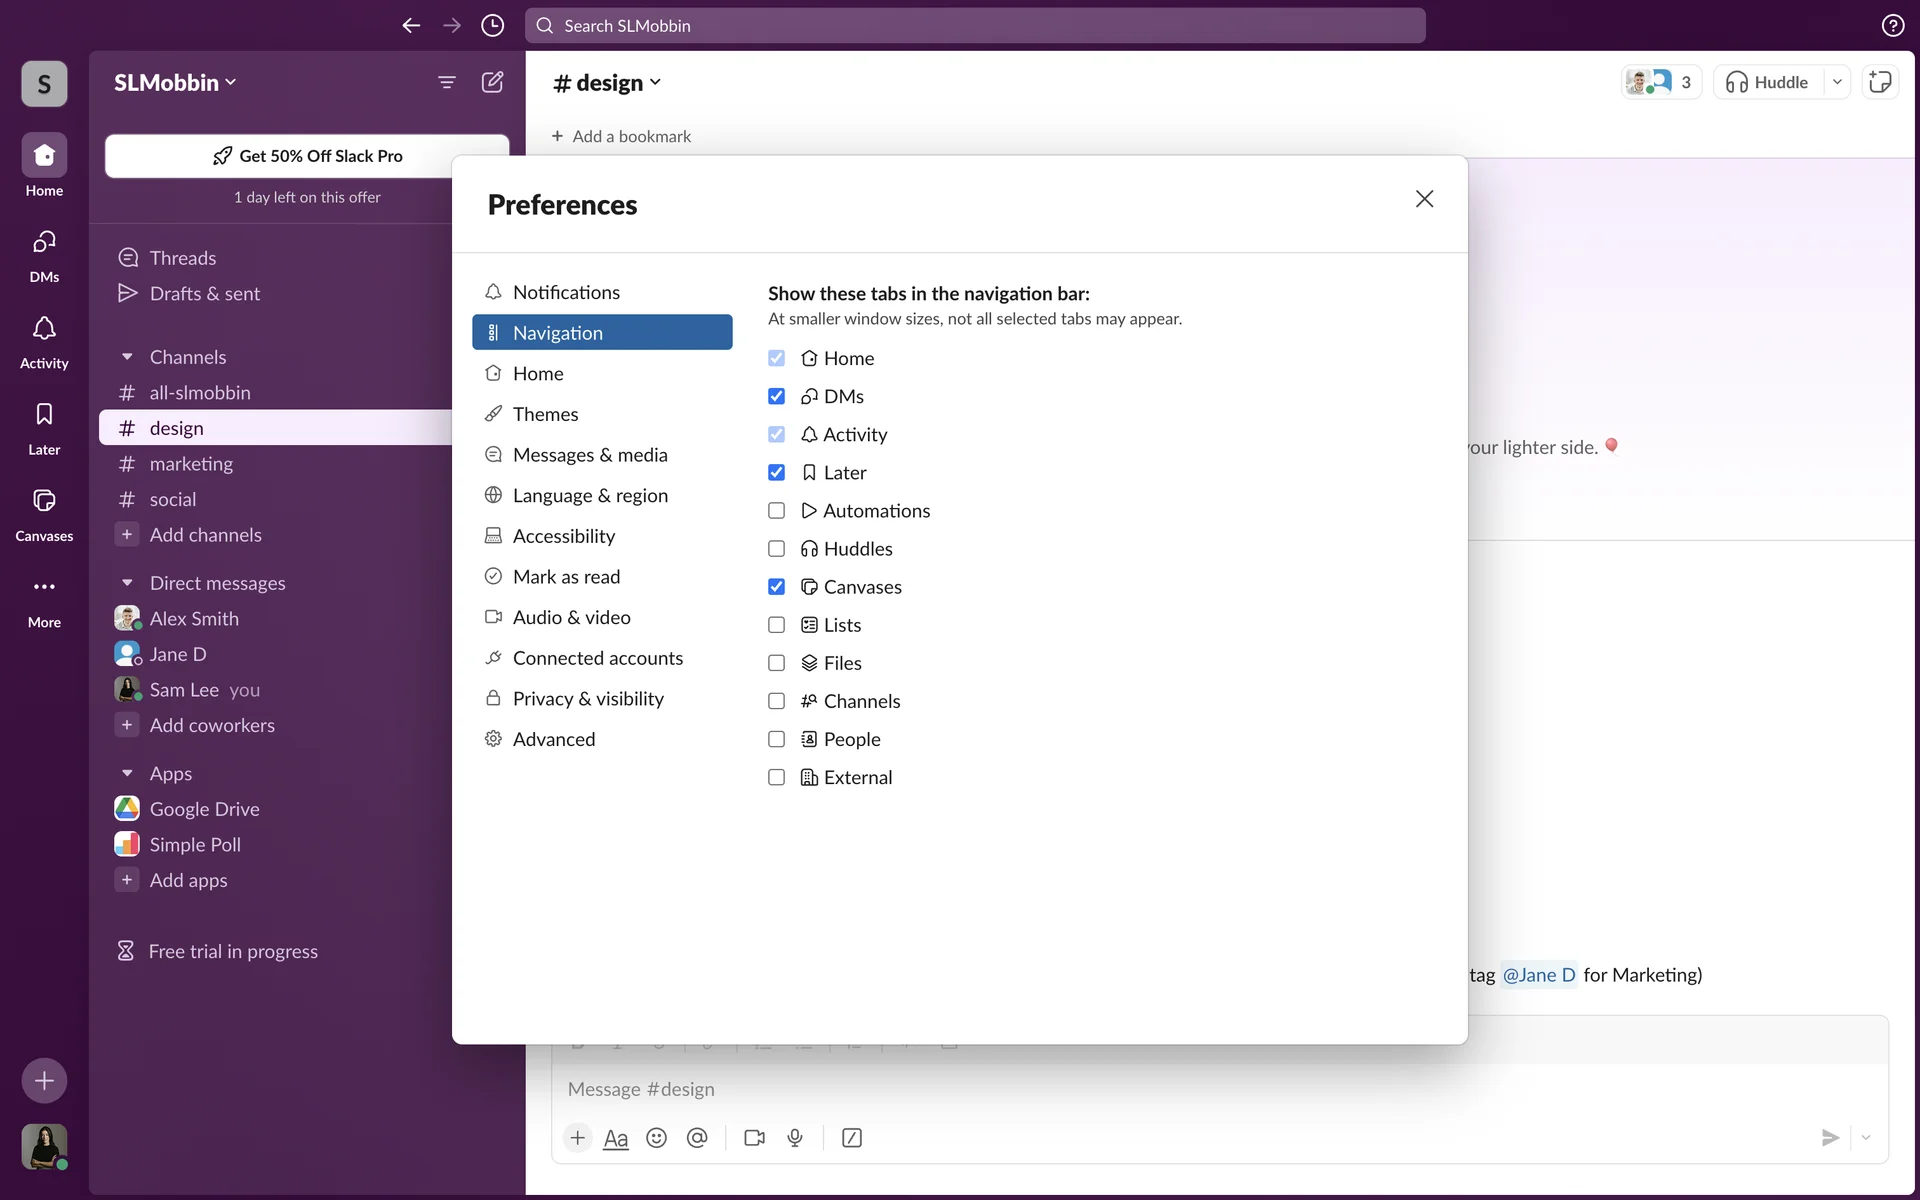Click the emoji picker icon
Image resolution: width=1920 pixels, height=1200 pixels.
click(x=656, y=1138)
